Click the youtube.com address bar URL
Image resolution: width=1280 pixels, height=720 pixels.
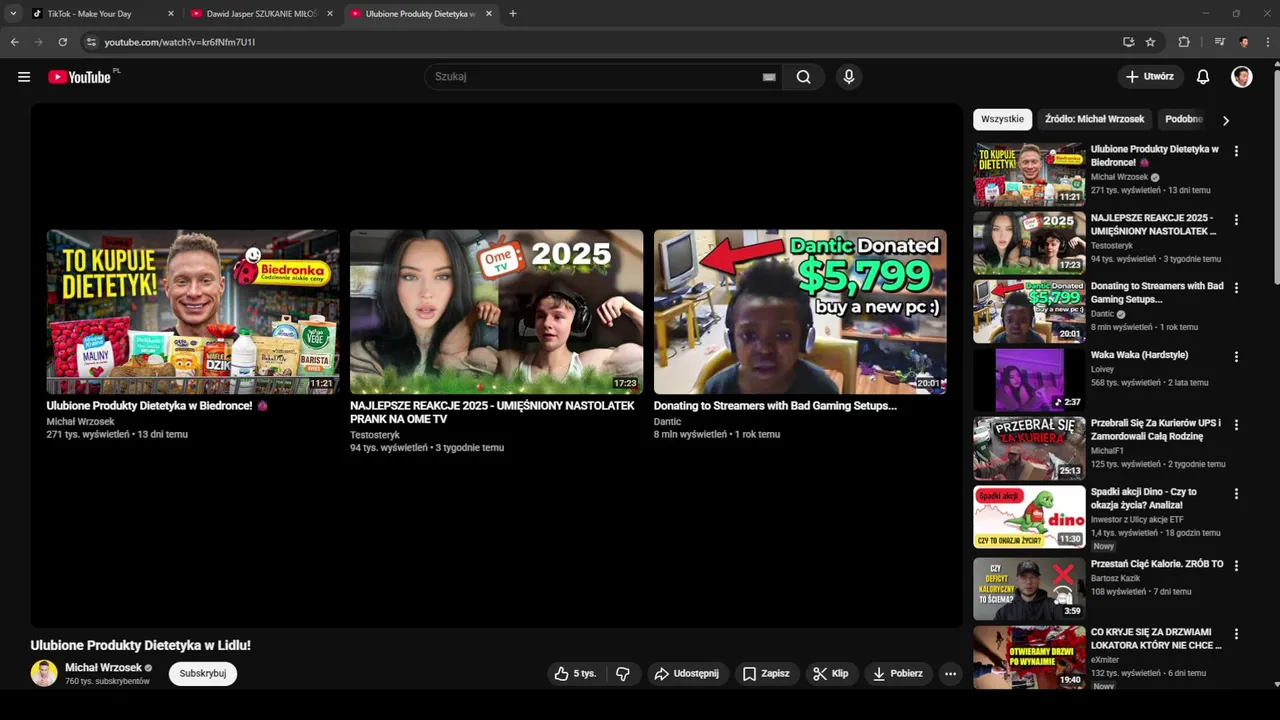pos(180,42)
